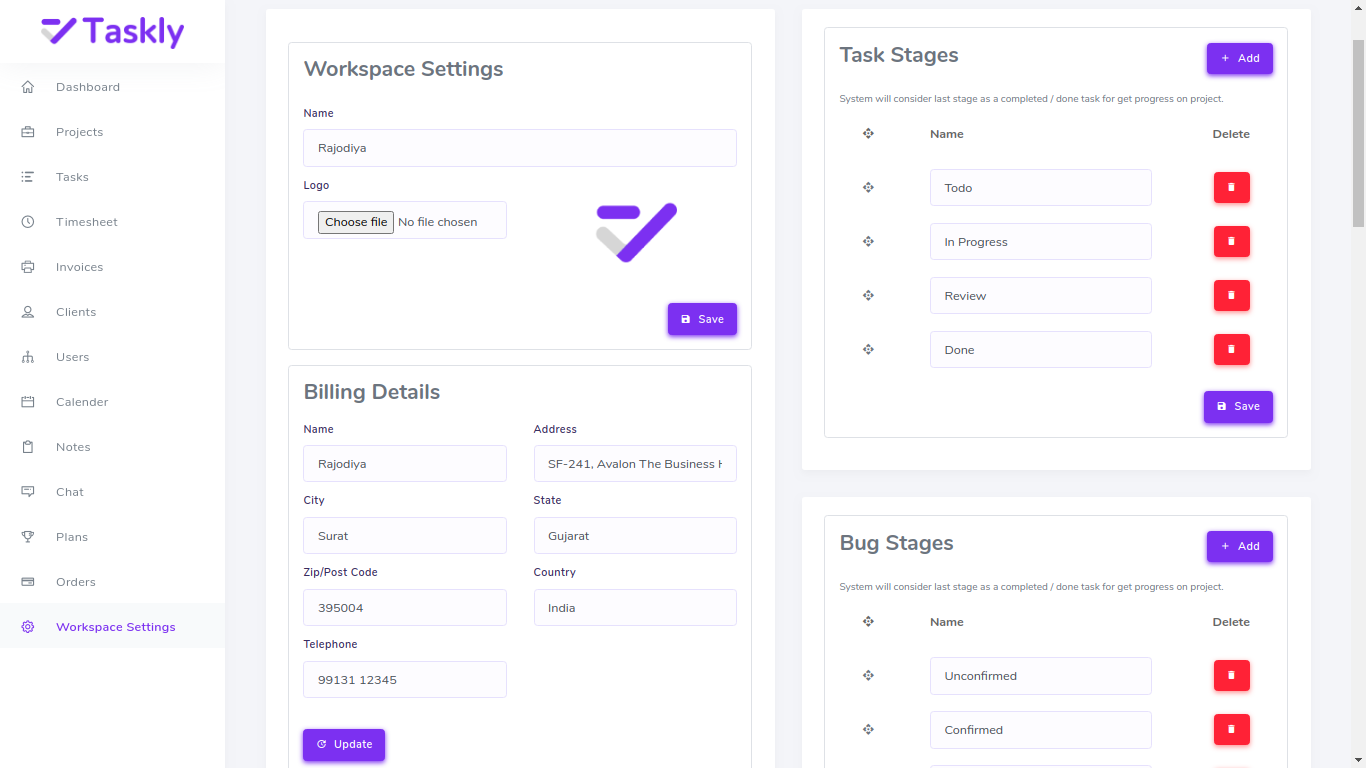
Task: Click the Tasks list icon
Action: 28,177
